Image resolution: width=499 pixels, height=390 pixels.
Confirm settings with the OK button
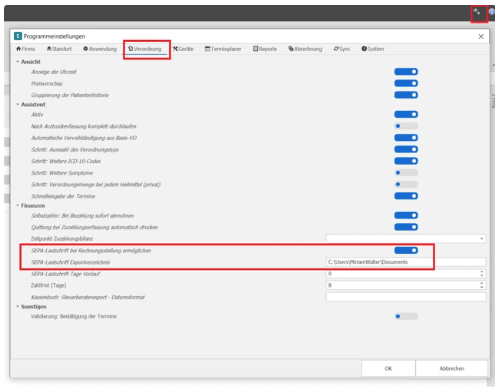(x=388, y=368)
